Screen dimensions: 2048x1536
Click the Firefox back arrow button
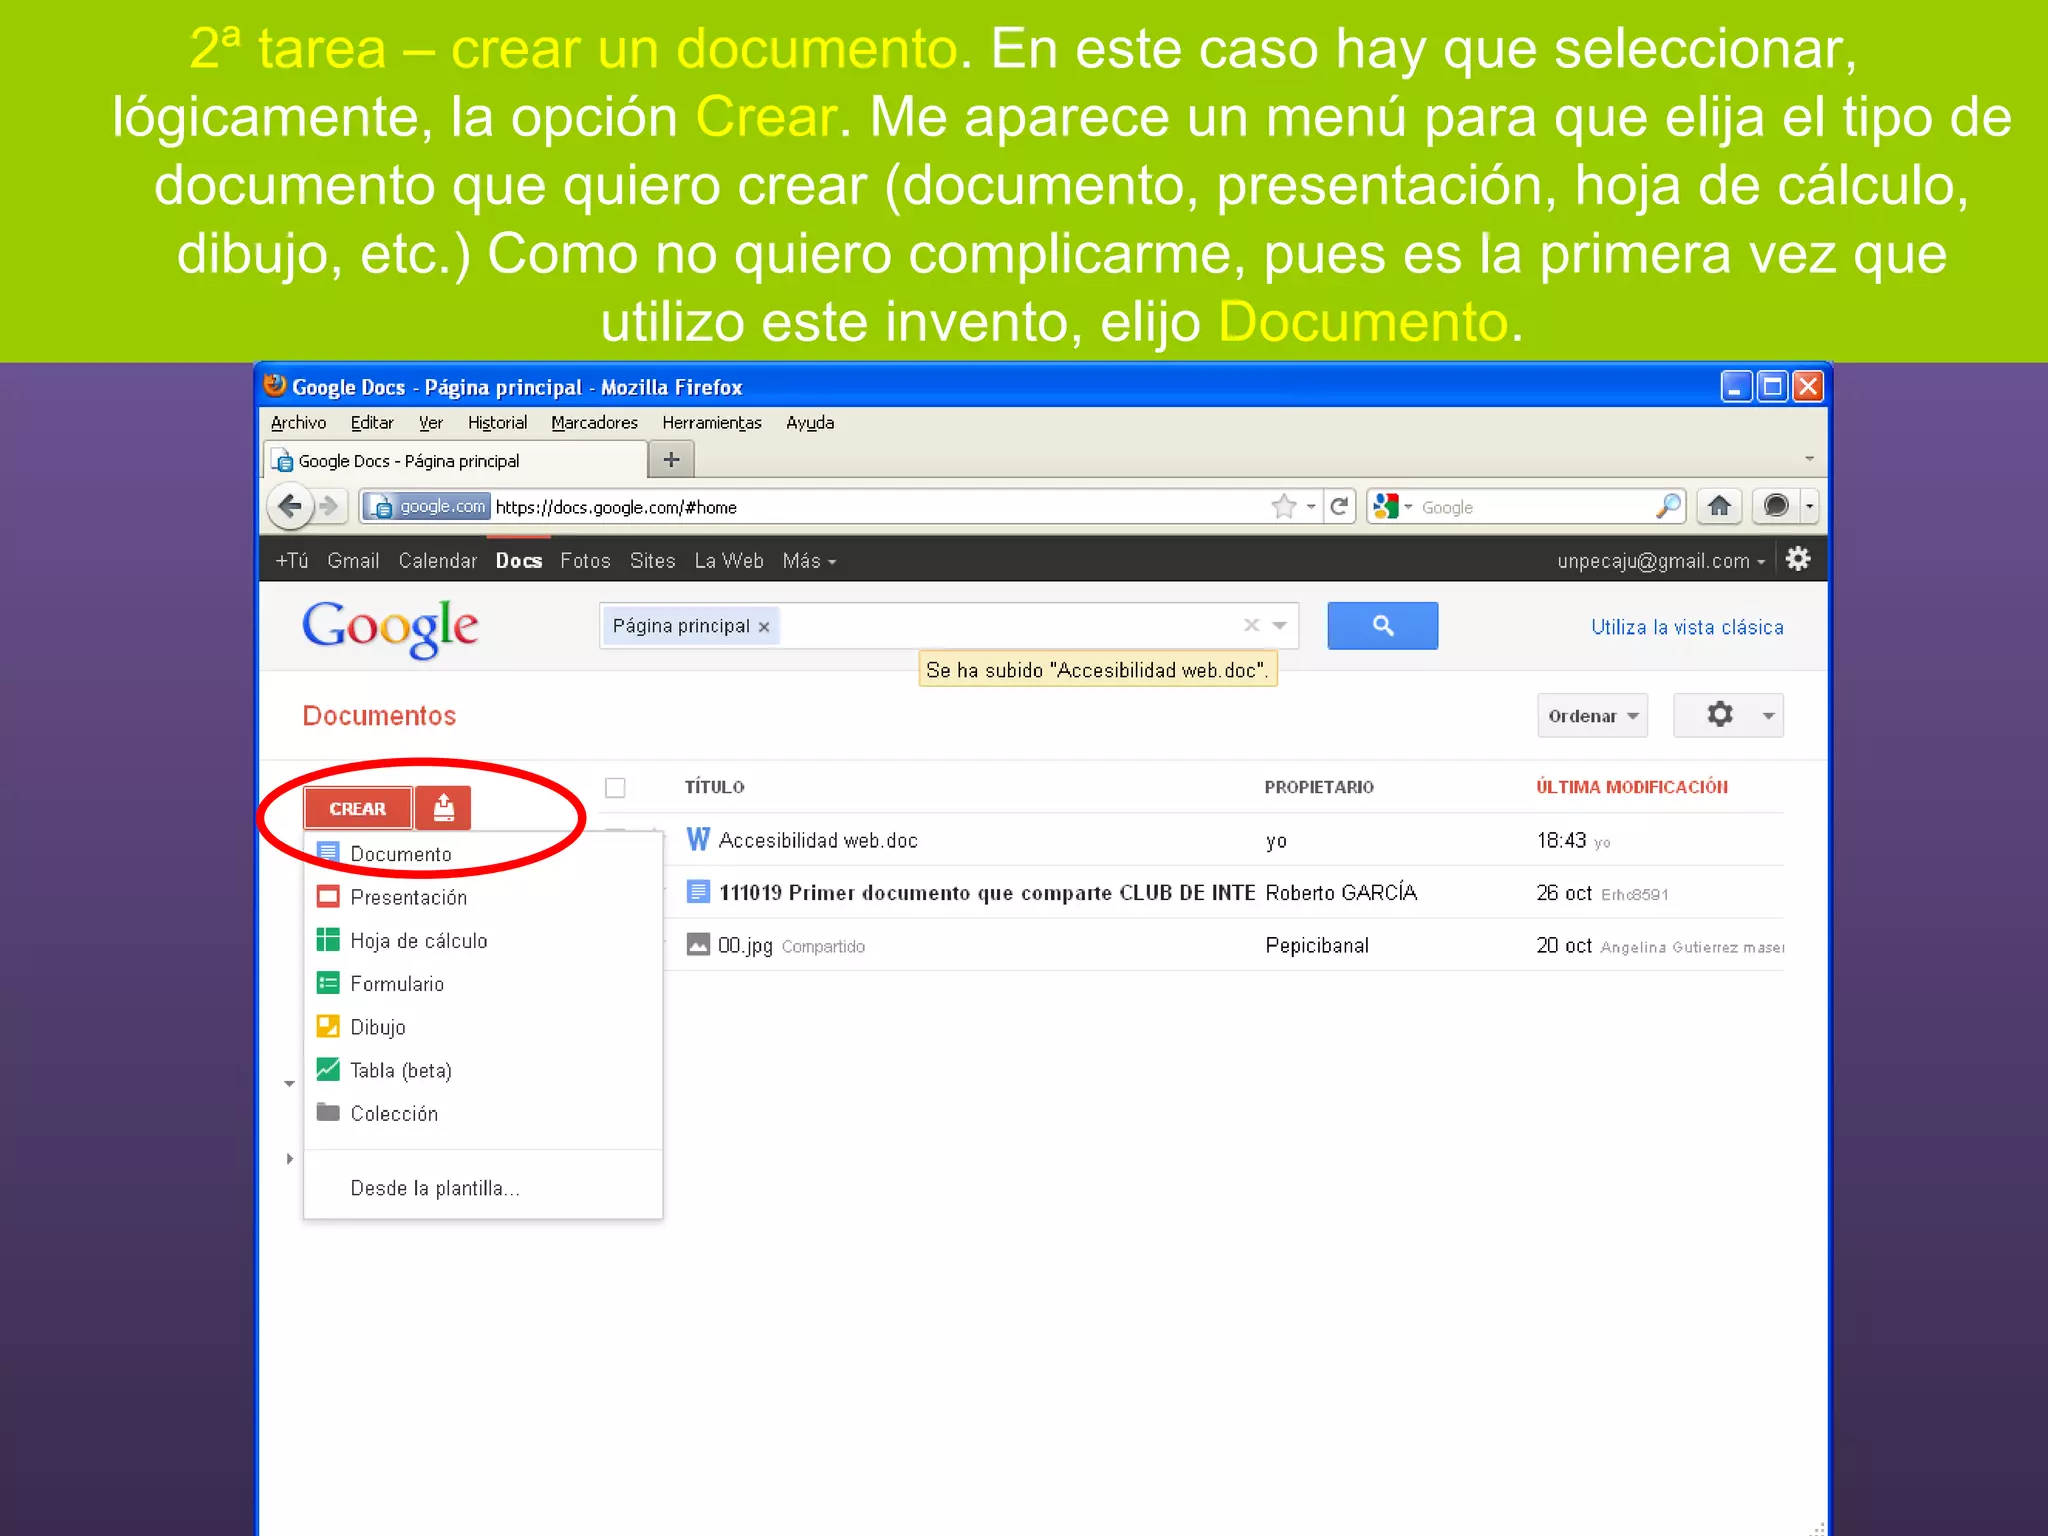click(290, 506)
